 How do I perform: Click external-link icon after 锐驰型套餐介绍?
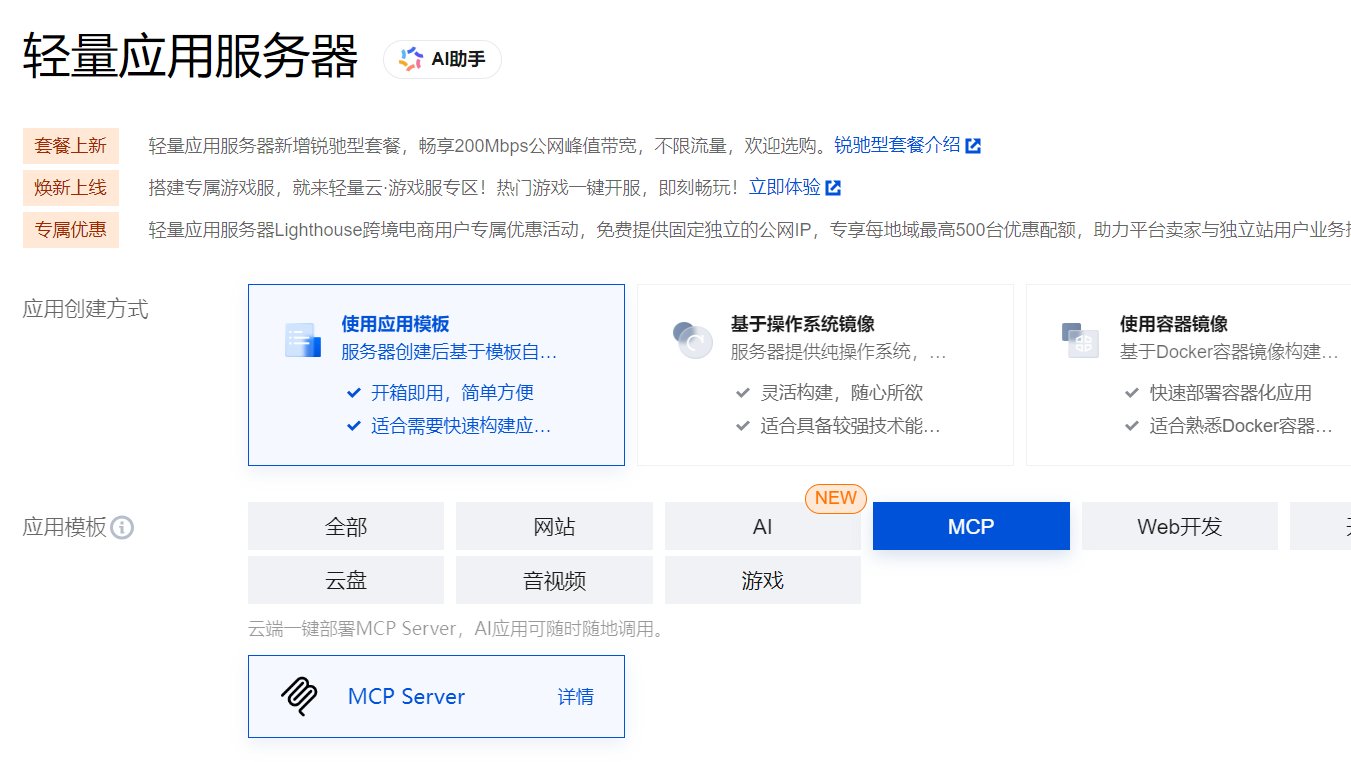[973, 146]
